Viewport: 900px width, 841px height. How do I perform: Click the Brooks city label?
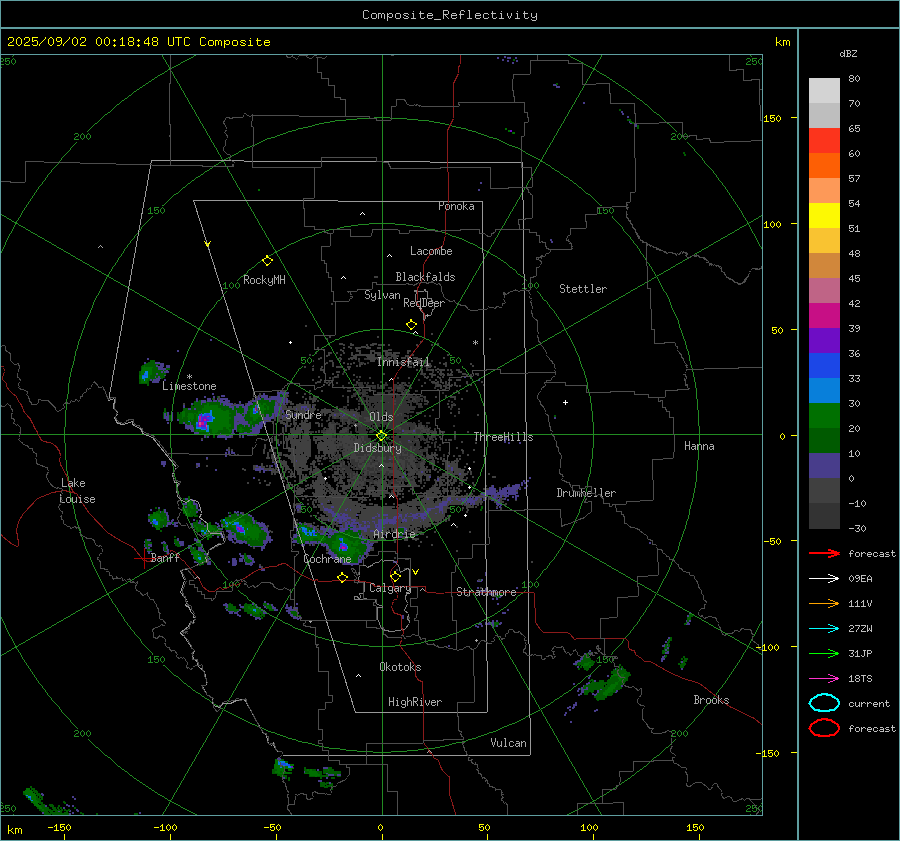[x=711, y=700]
